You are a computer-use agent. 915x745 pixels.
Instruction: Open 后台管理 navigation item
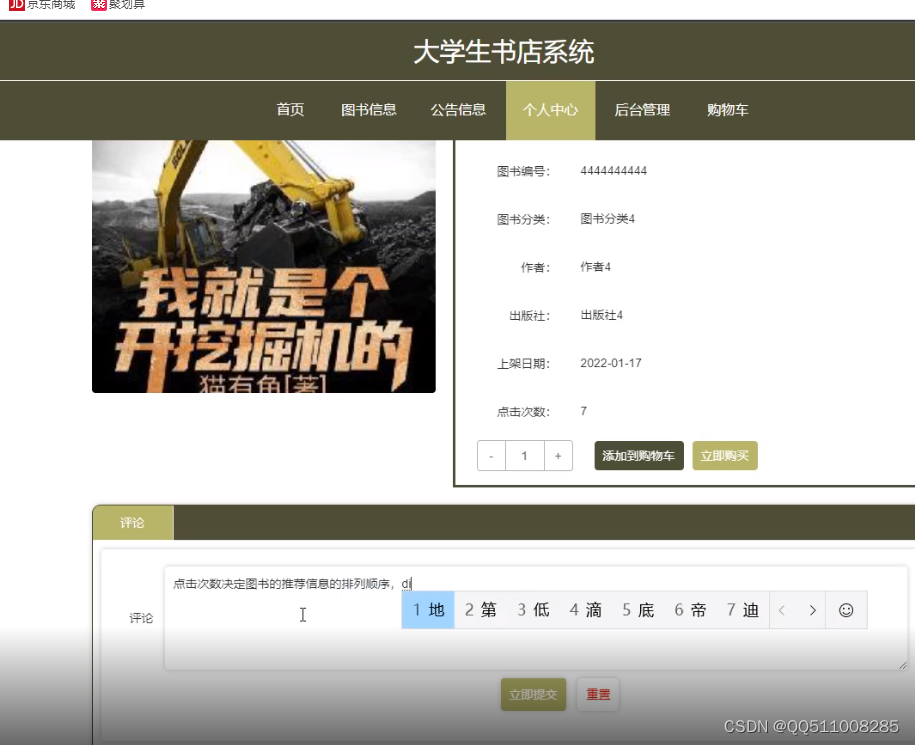point(642,110)
